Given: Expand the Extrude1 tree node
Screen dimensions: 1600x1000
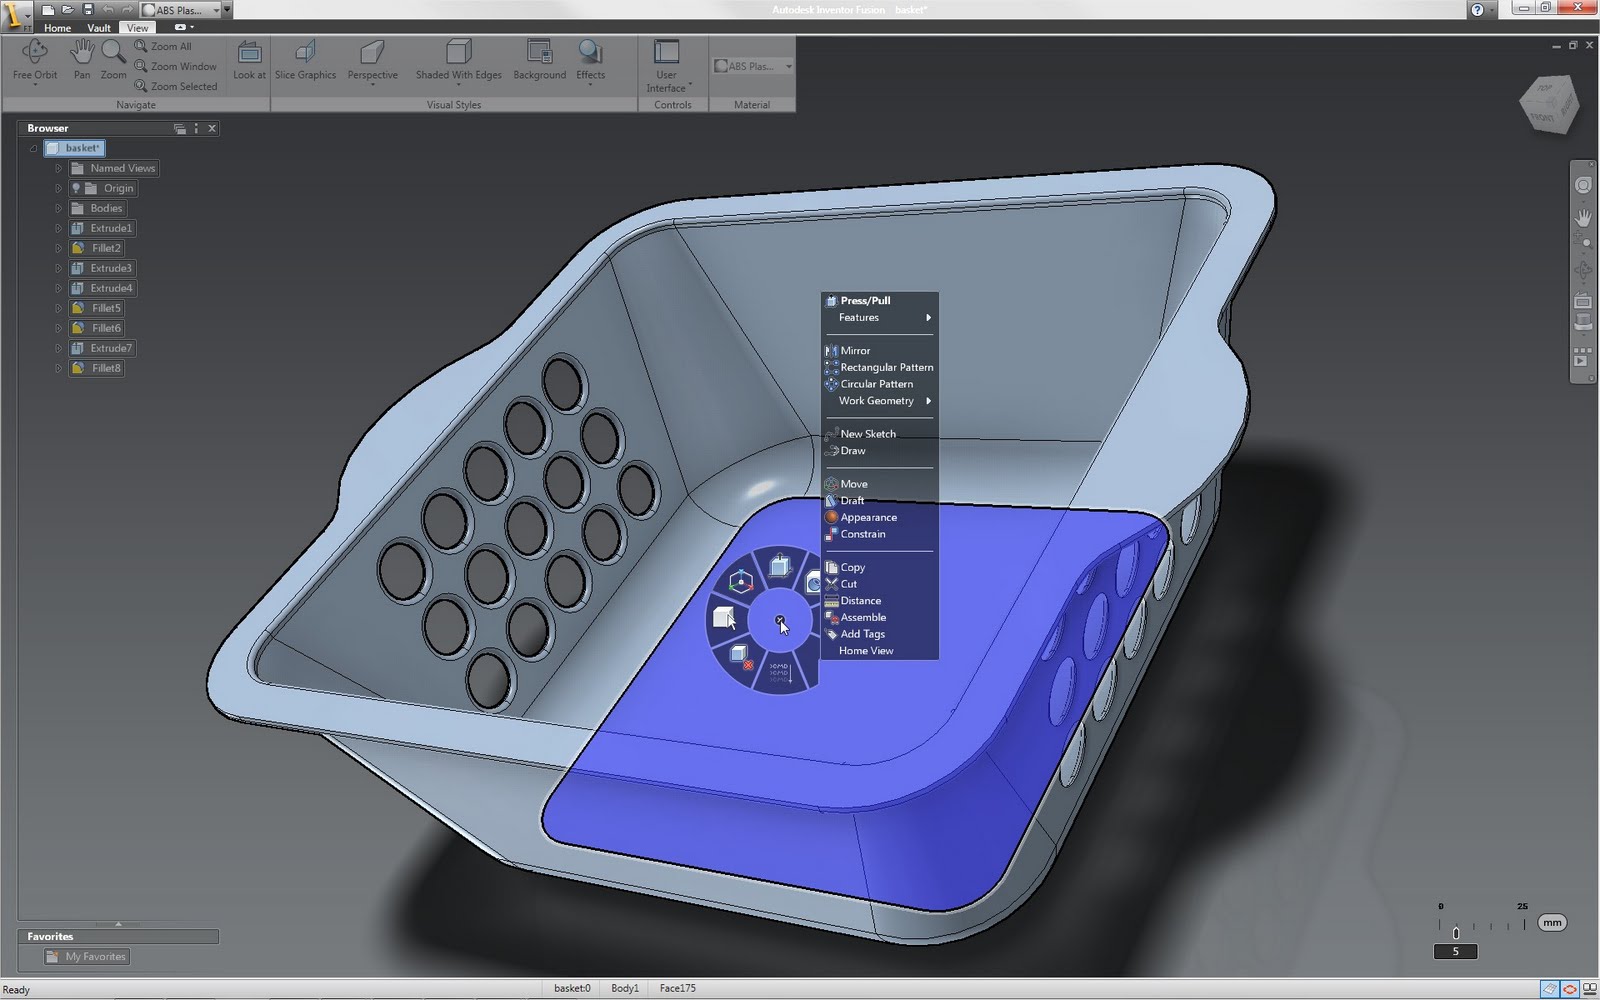Looking at the screenshot, I should (59, 228).
